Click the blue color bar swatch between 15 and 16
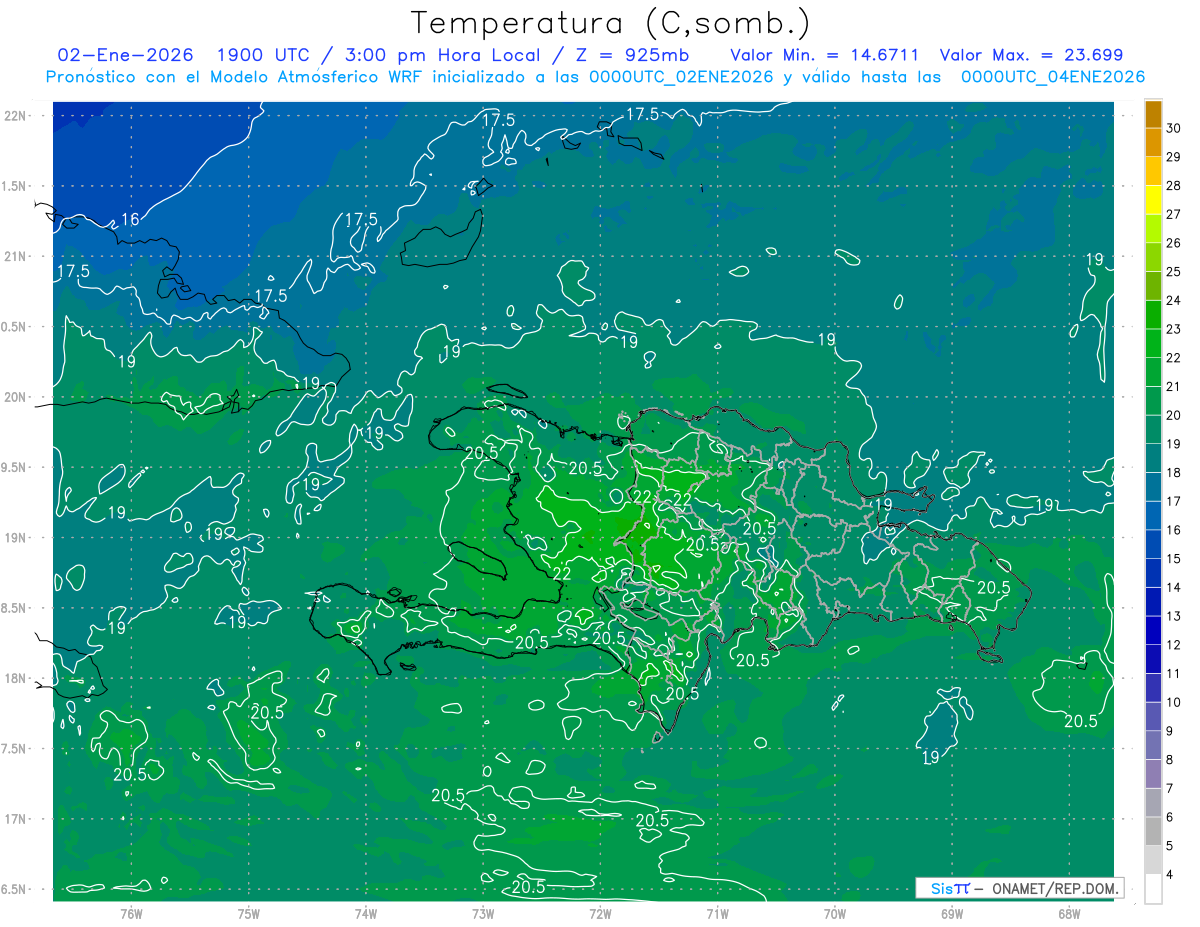The width and height of the screenshot is (1200, 927). tap(1153, 544)
